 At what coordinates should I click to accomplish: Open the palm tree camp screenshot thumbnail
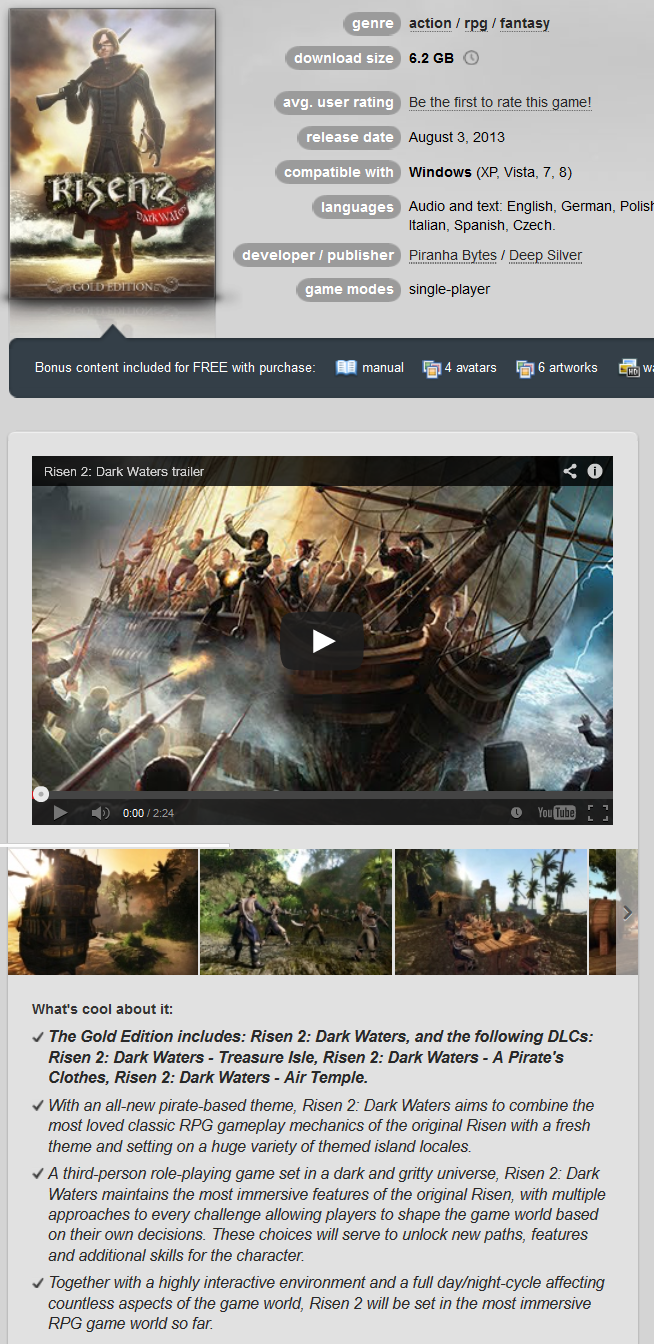point(491,912)
